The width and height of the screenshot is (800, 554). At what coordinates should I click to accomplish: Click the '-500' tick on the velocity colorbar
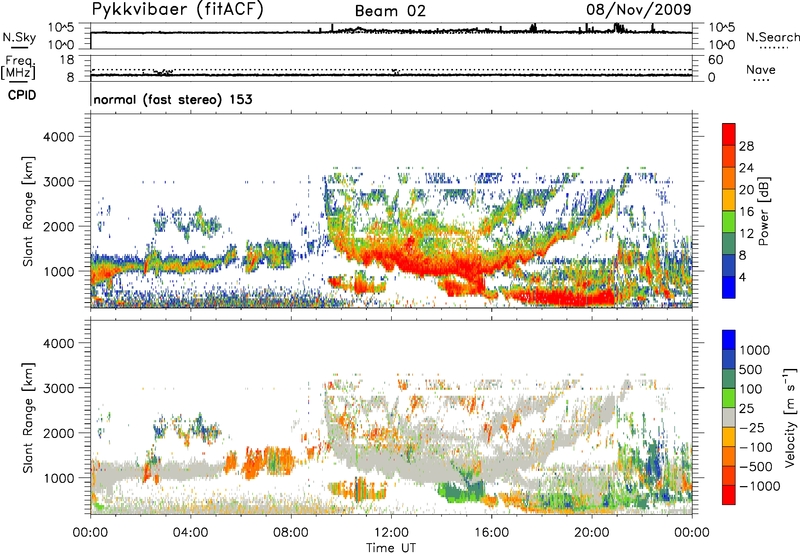click(x=756, y=466)
